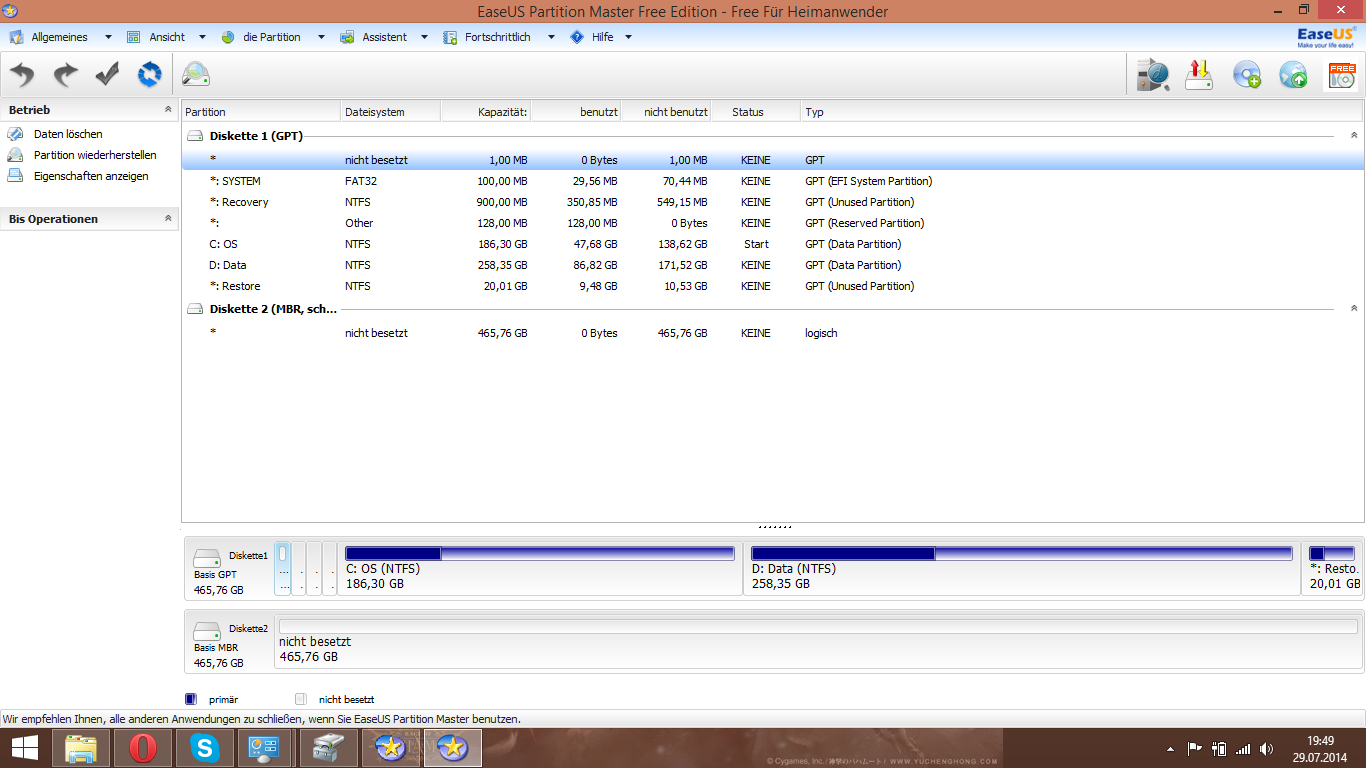Select the C: OS partition row
The image size is (1366, 768).
click(x=772, y=244)
